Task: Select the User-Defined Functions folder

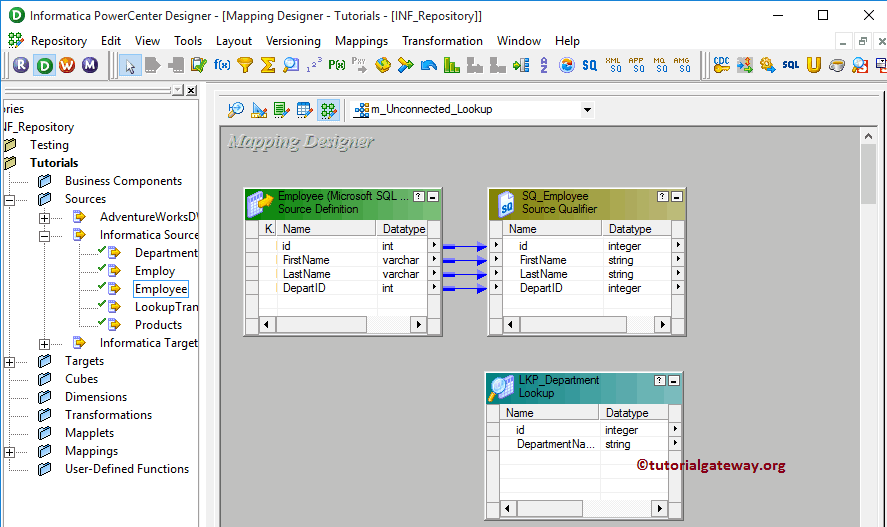Action: pyautogui.click(x=127, y=469)
